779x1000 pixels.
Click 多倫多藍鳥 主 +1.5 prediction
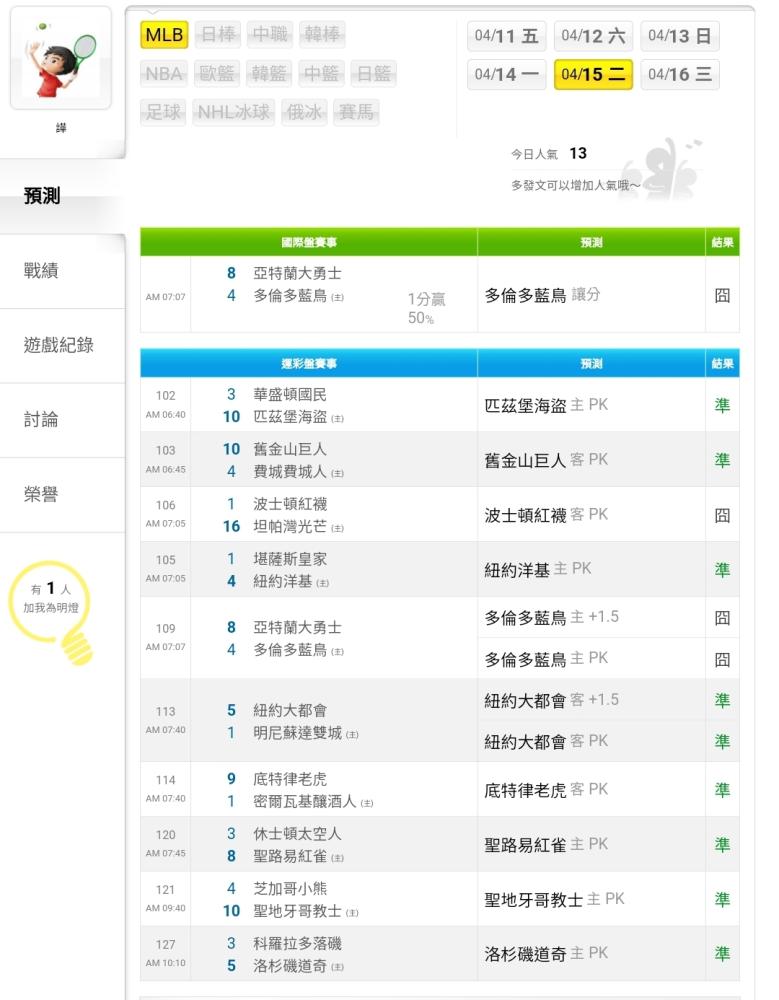tap(551, 617)
